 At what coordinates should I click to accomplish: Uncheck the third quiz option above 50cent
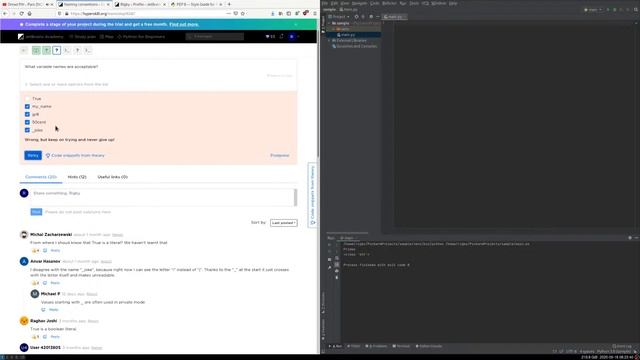pyautogui.click(x=27, y=114)
